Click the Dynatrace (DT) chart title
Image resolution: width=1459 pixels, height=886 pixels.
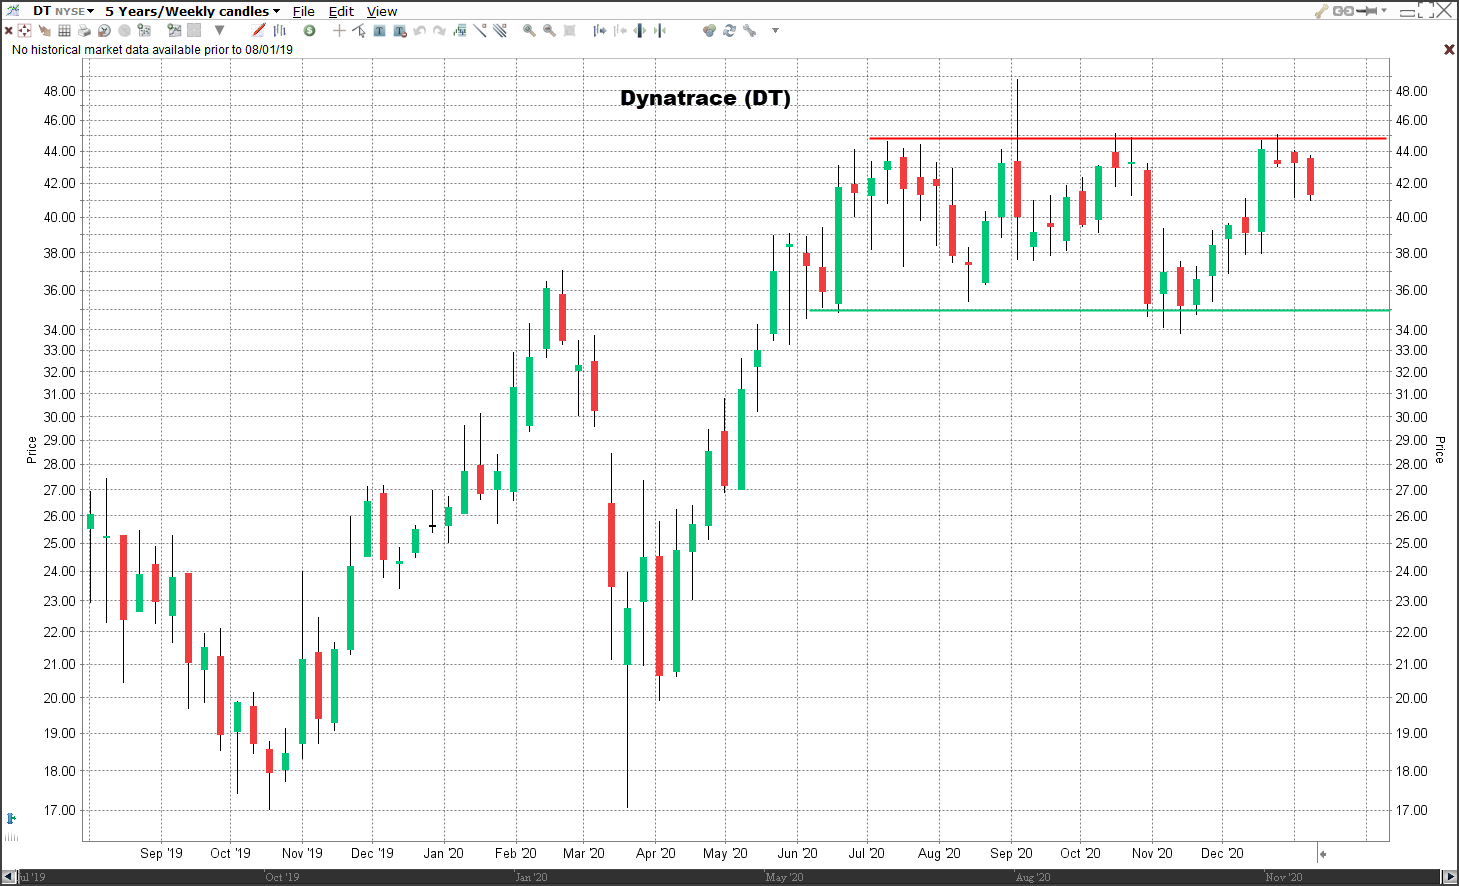click(705, 98)
